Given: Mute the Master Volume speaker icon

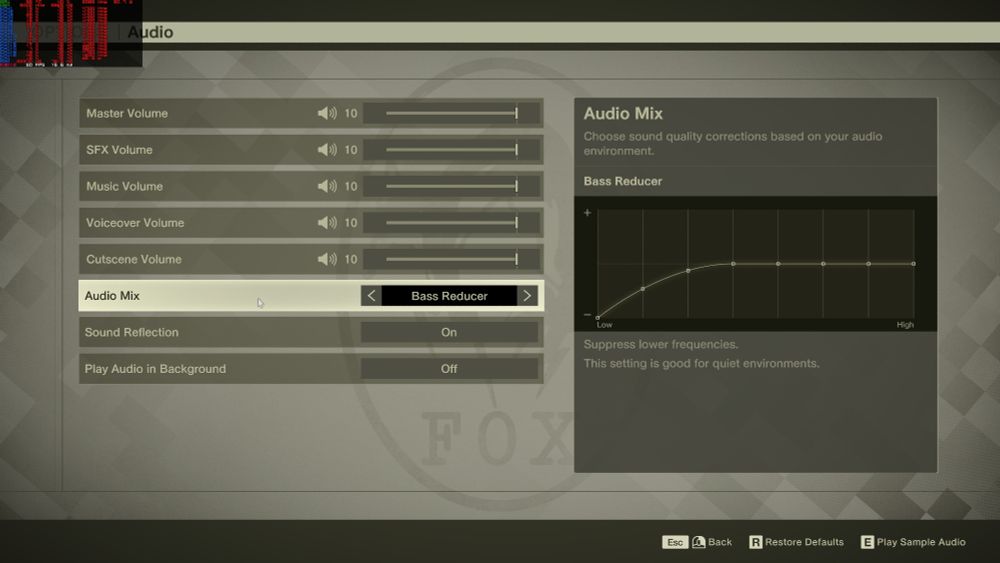Looking at the screenshot, I should pyautogui.click(x=327, y=113).
